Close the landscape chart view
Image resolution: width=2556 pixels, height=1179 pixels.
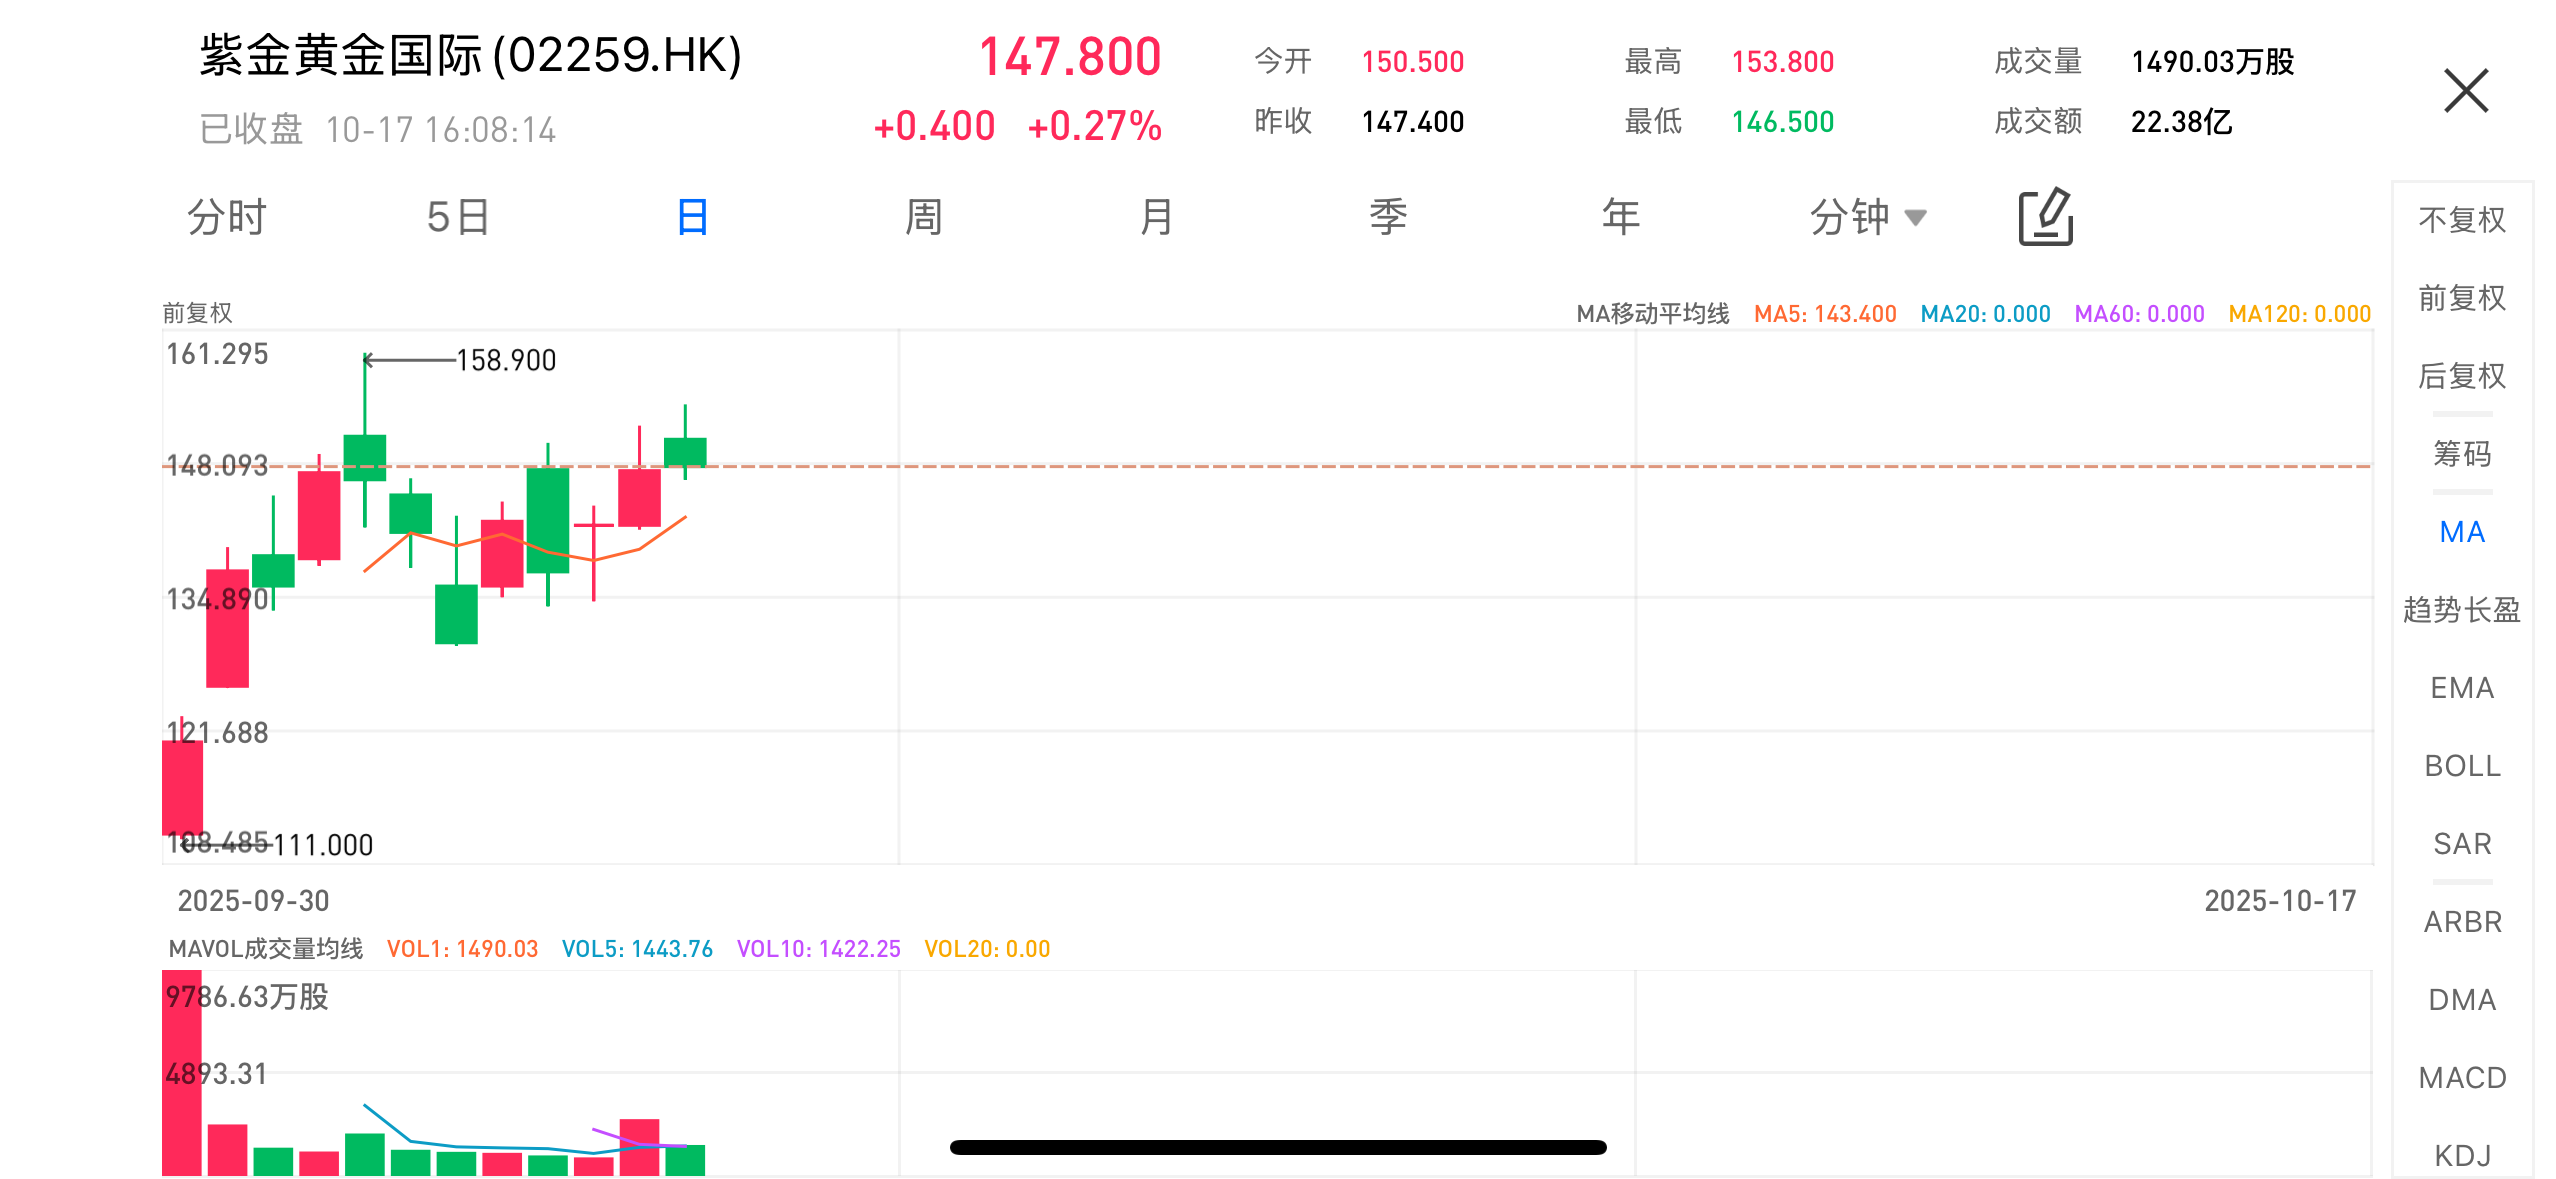pyautogui.click(x=2465, y=91)
